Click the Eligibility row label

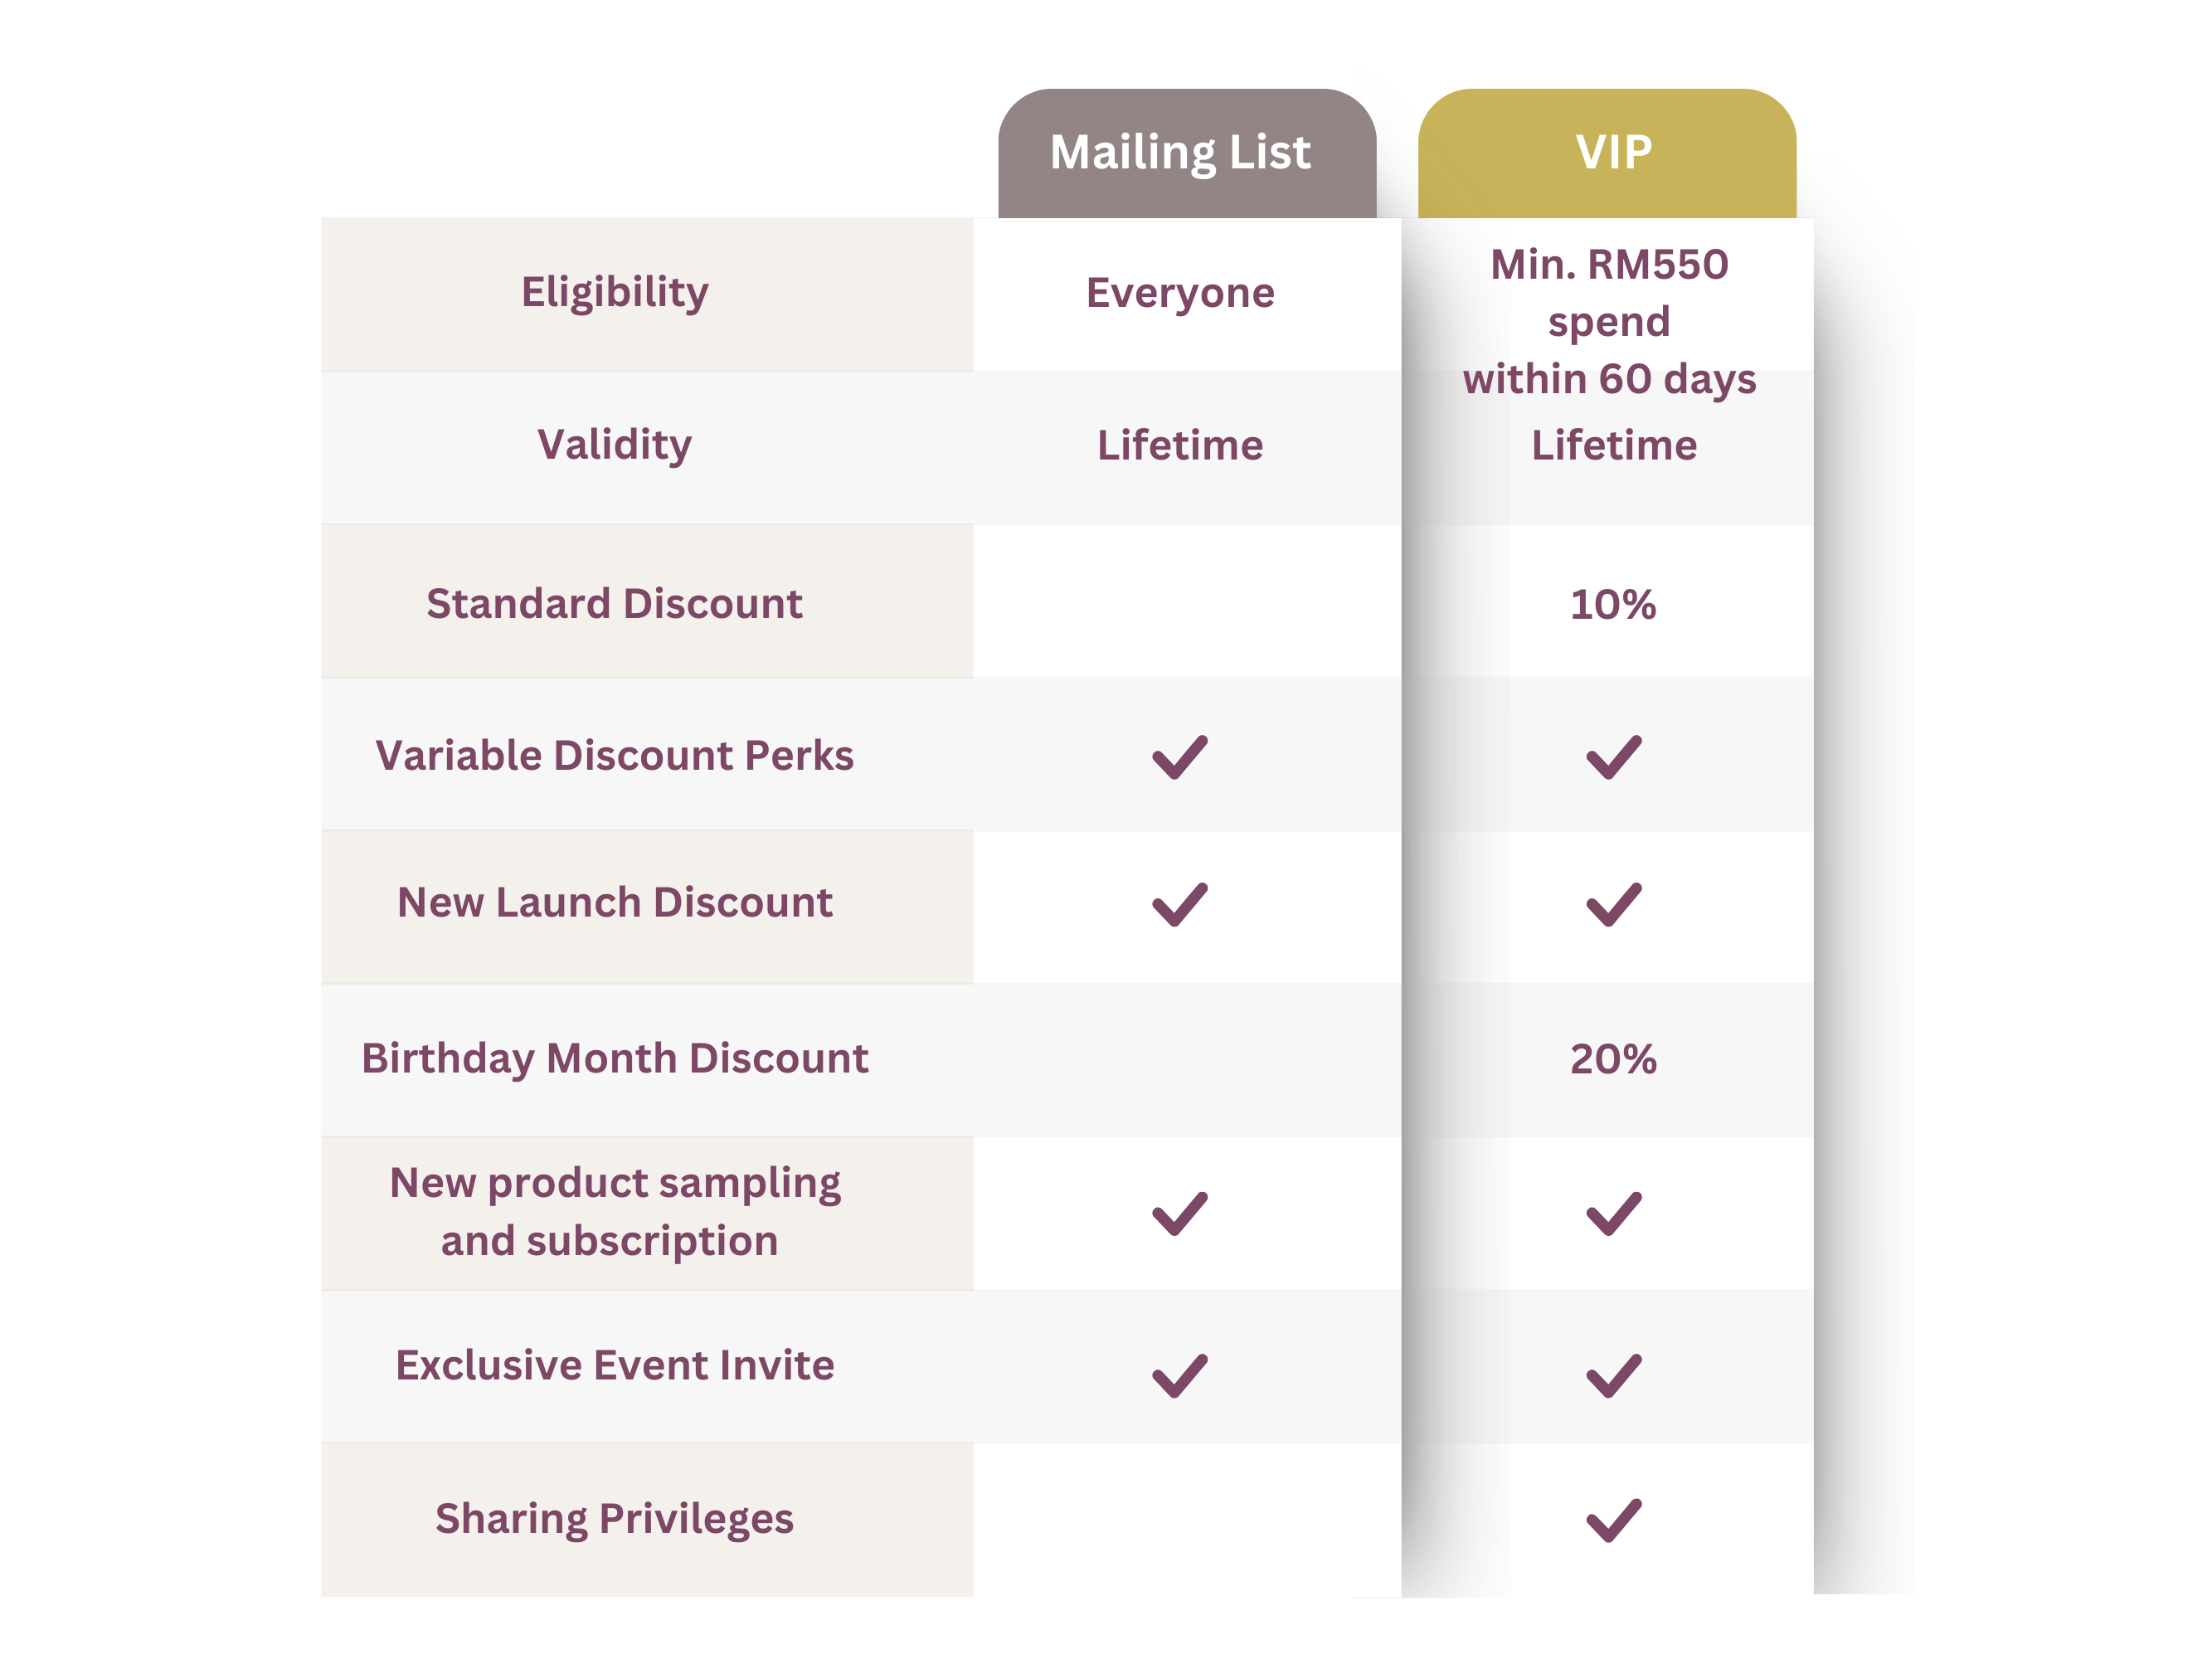614,293
